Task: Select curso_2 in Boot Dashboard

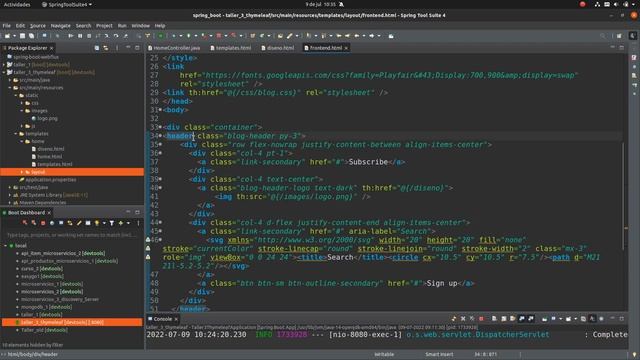Action: [42, 269]
